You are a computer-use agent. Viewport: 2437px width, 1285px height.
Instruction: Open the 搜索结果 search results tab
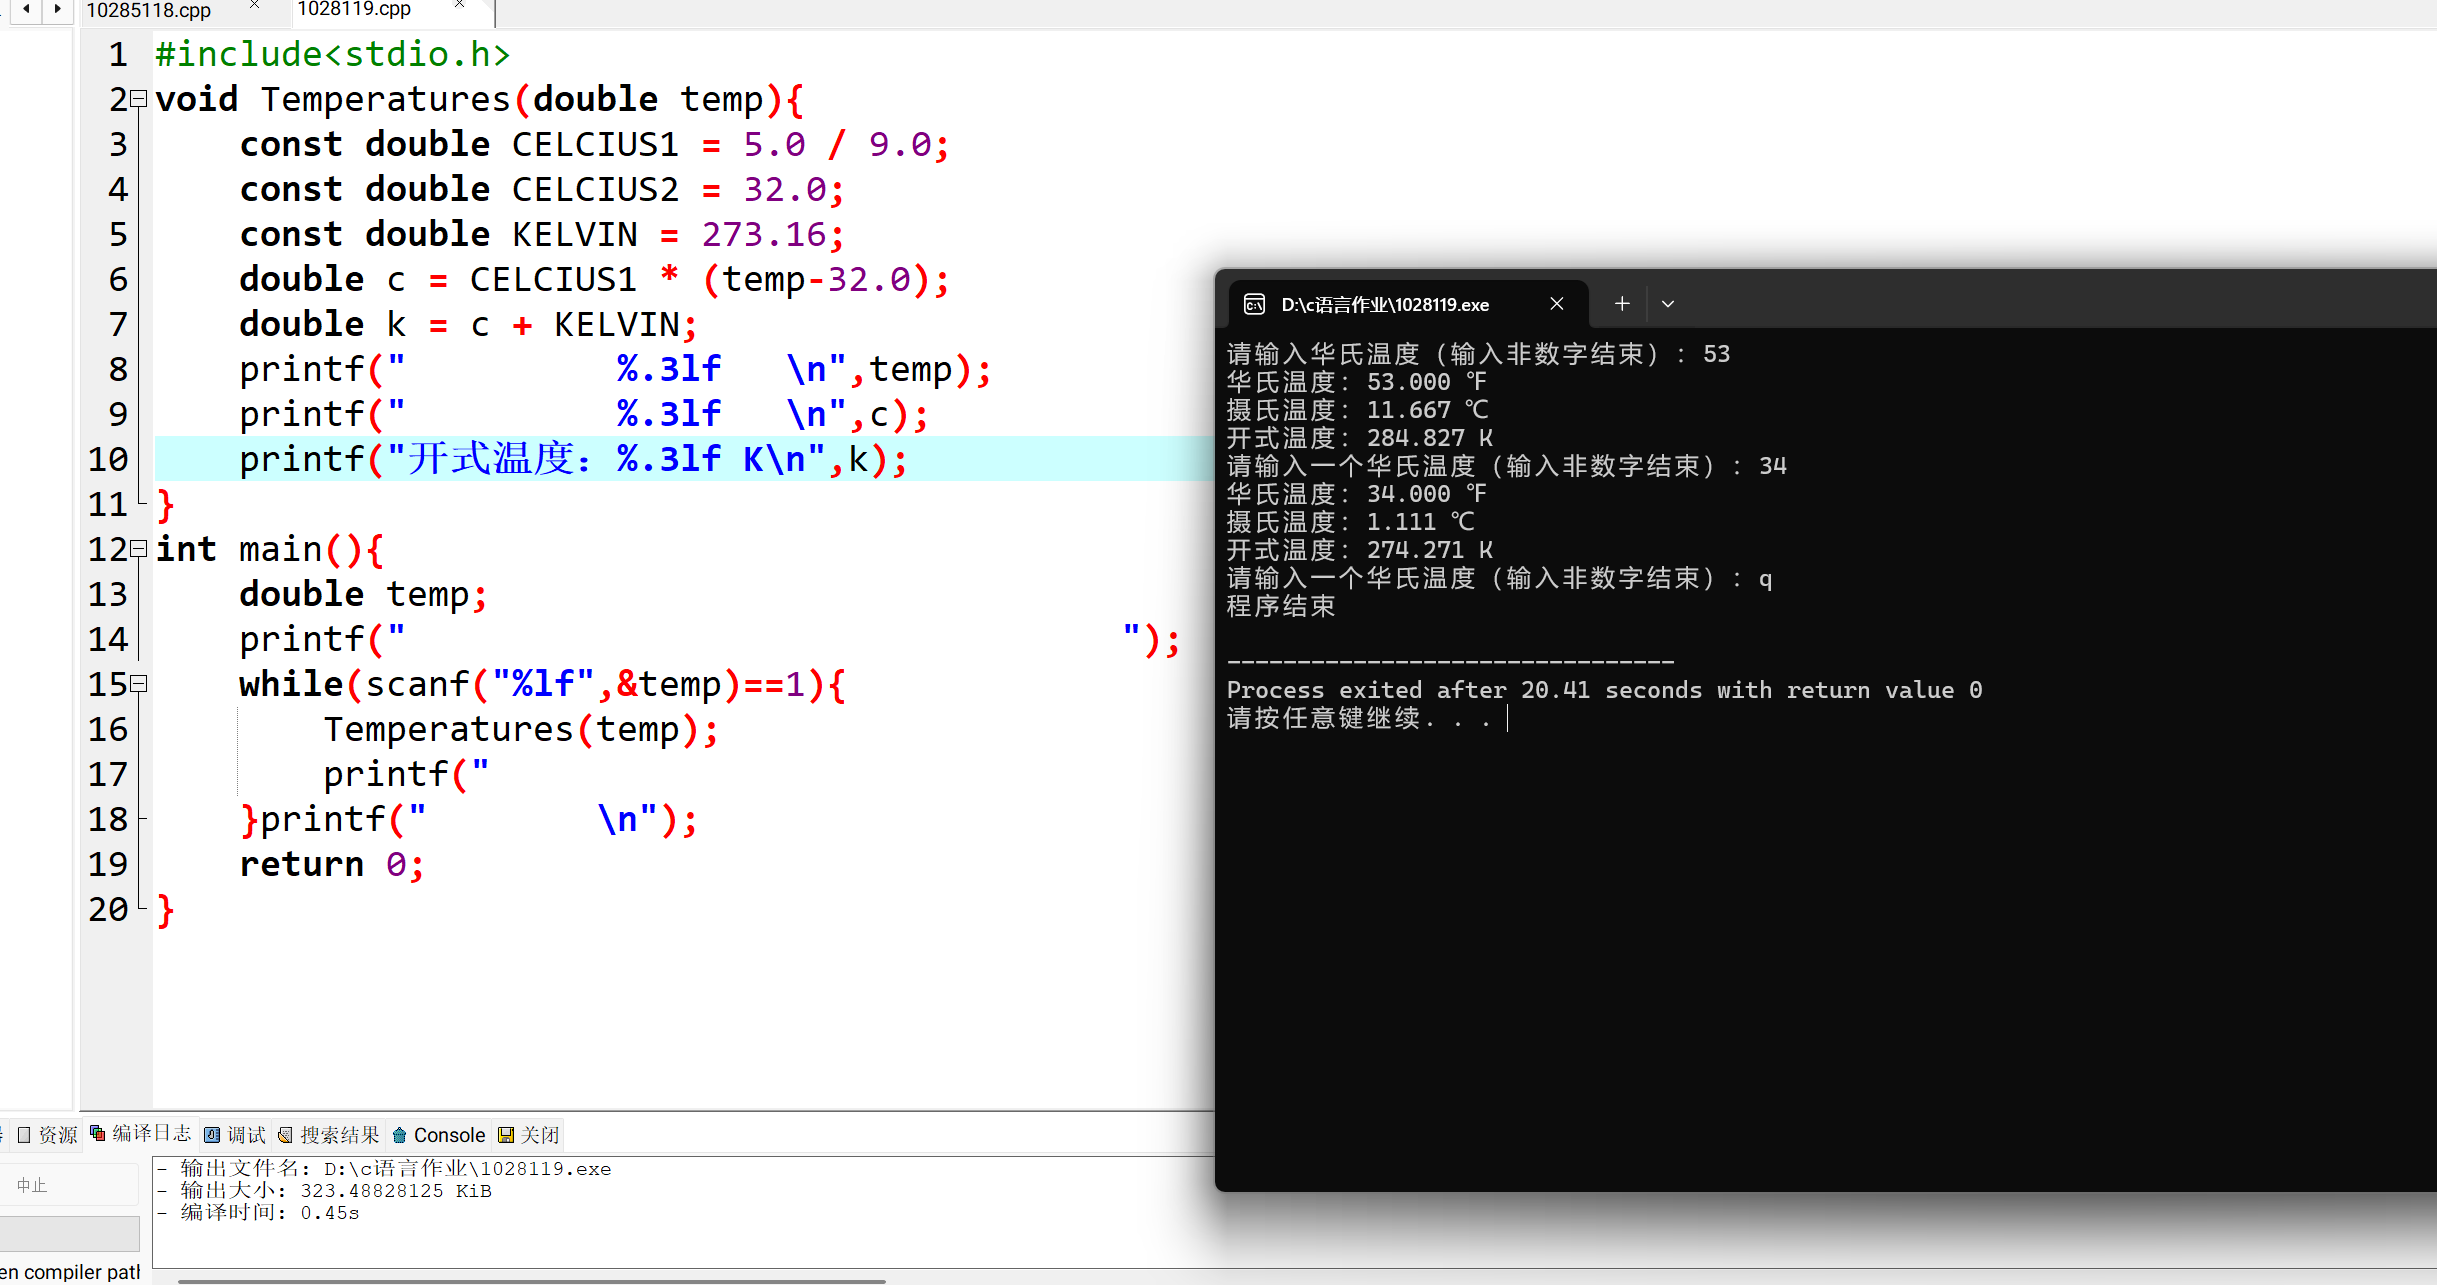click(329, 1135)
